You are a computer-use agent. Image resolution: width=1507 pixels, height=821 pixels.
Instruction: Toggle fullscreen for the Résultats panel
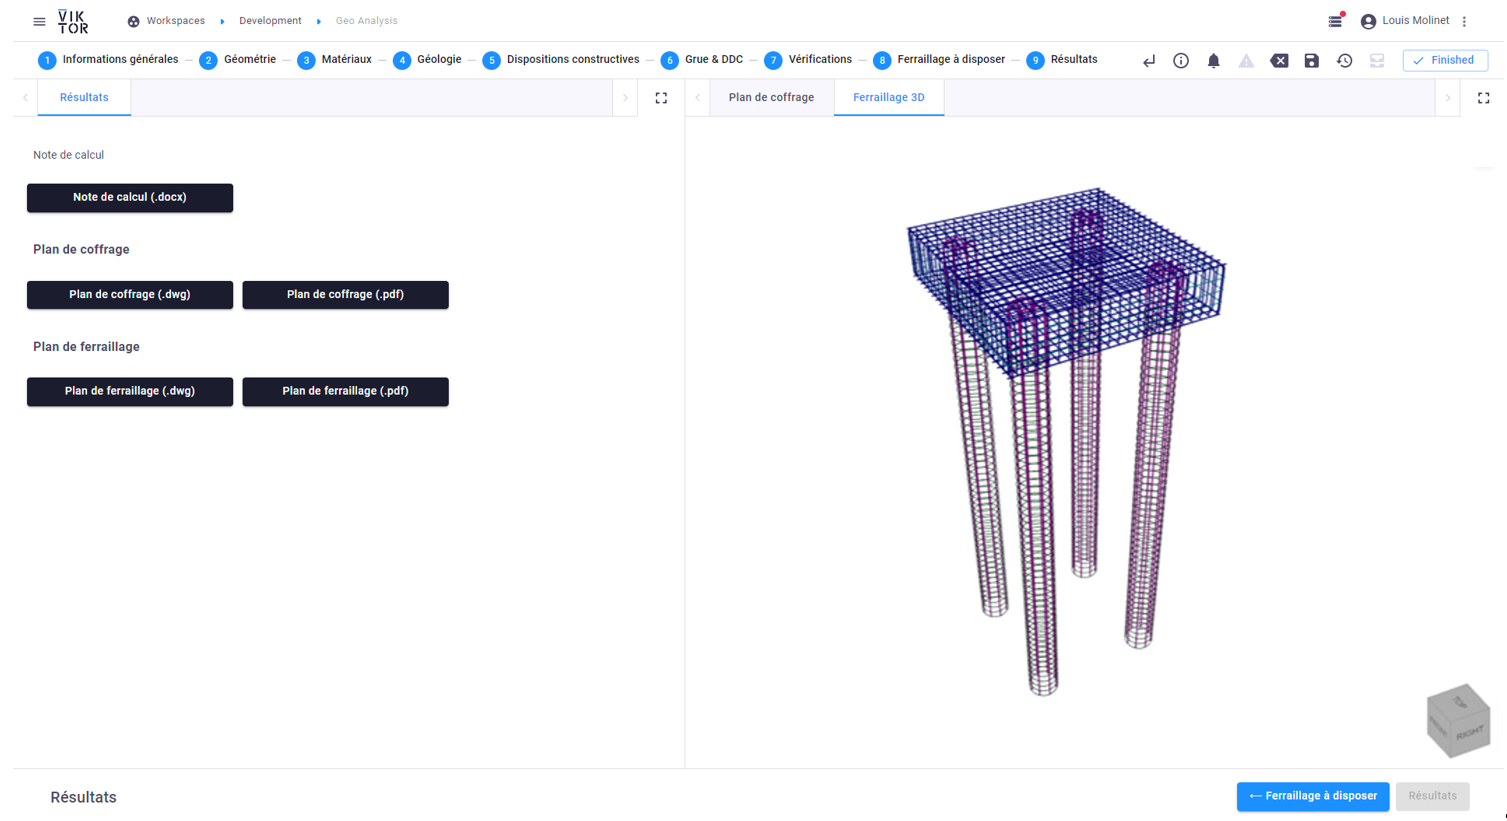tap(661, 97)
